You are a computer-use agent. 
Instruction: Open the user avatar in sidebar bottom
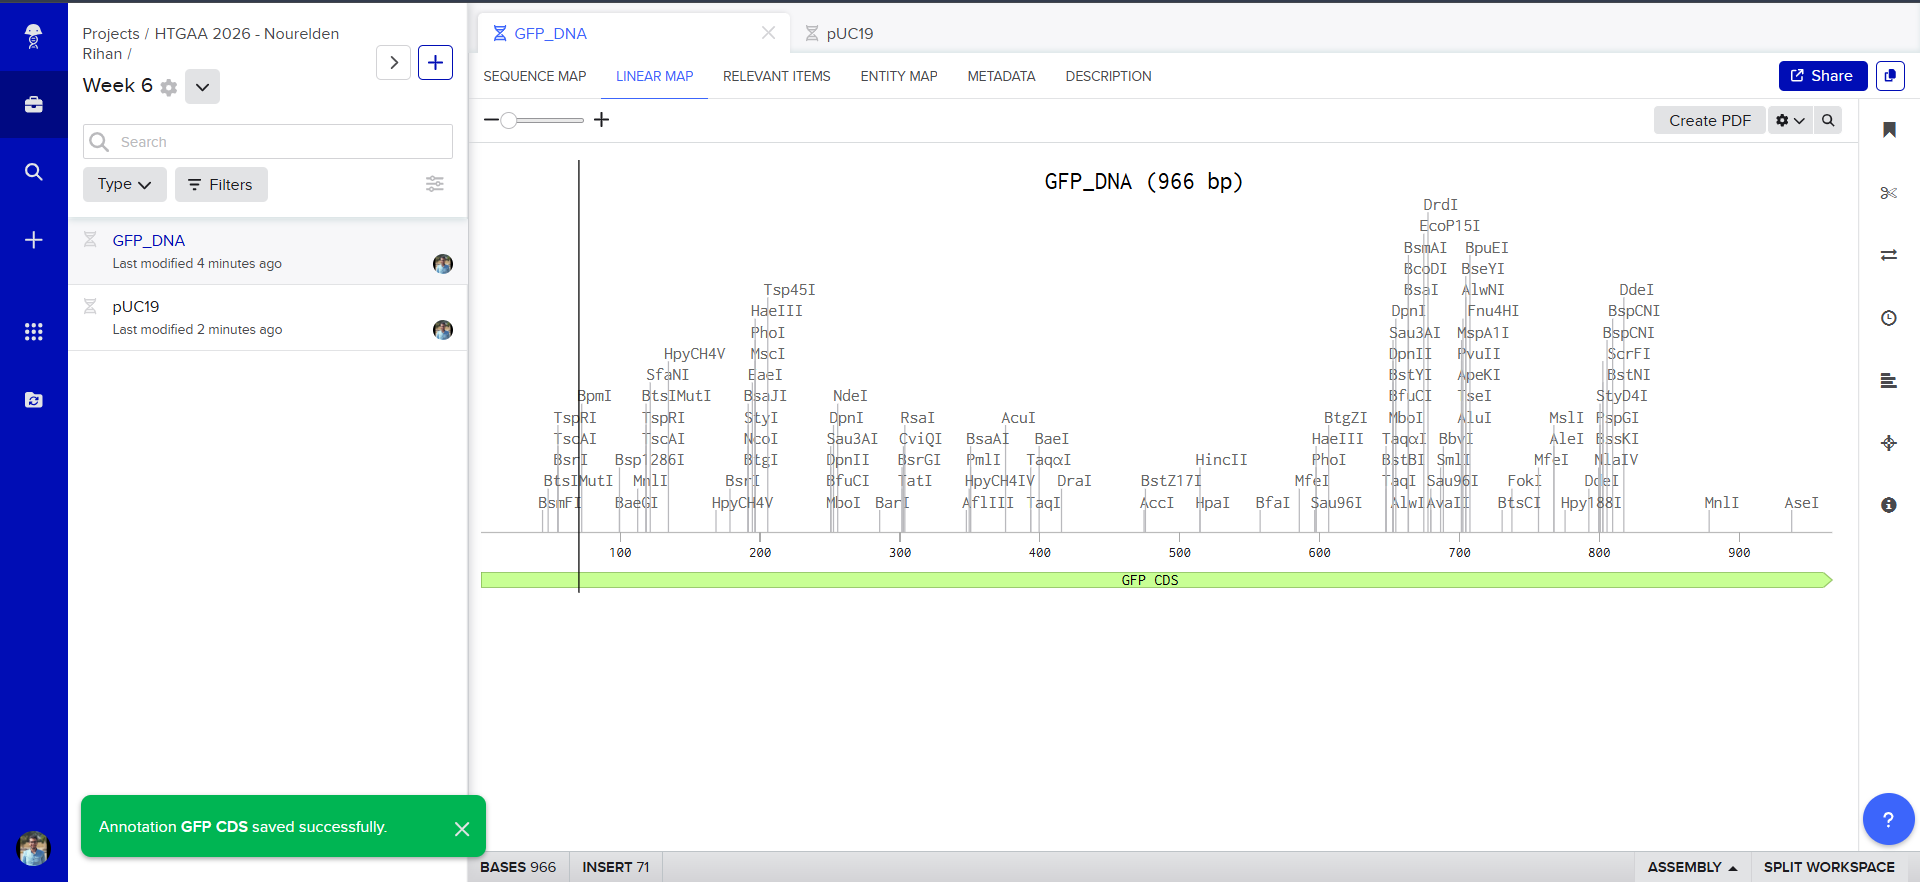coord(33,848)
